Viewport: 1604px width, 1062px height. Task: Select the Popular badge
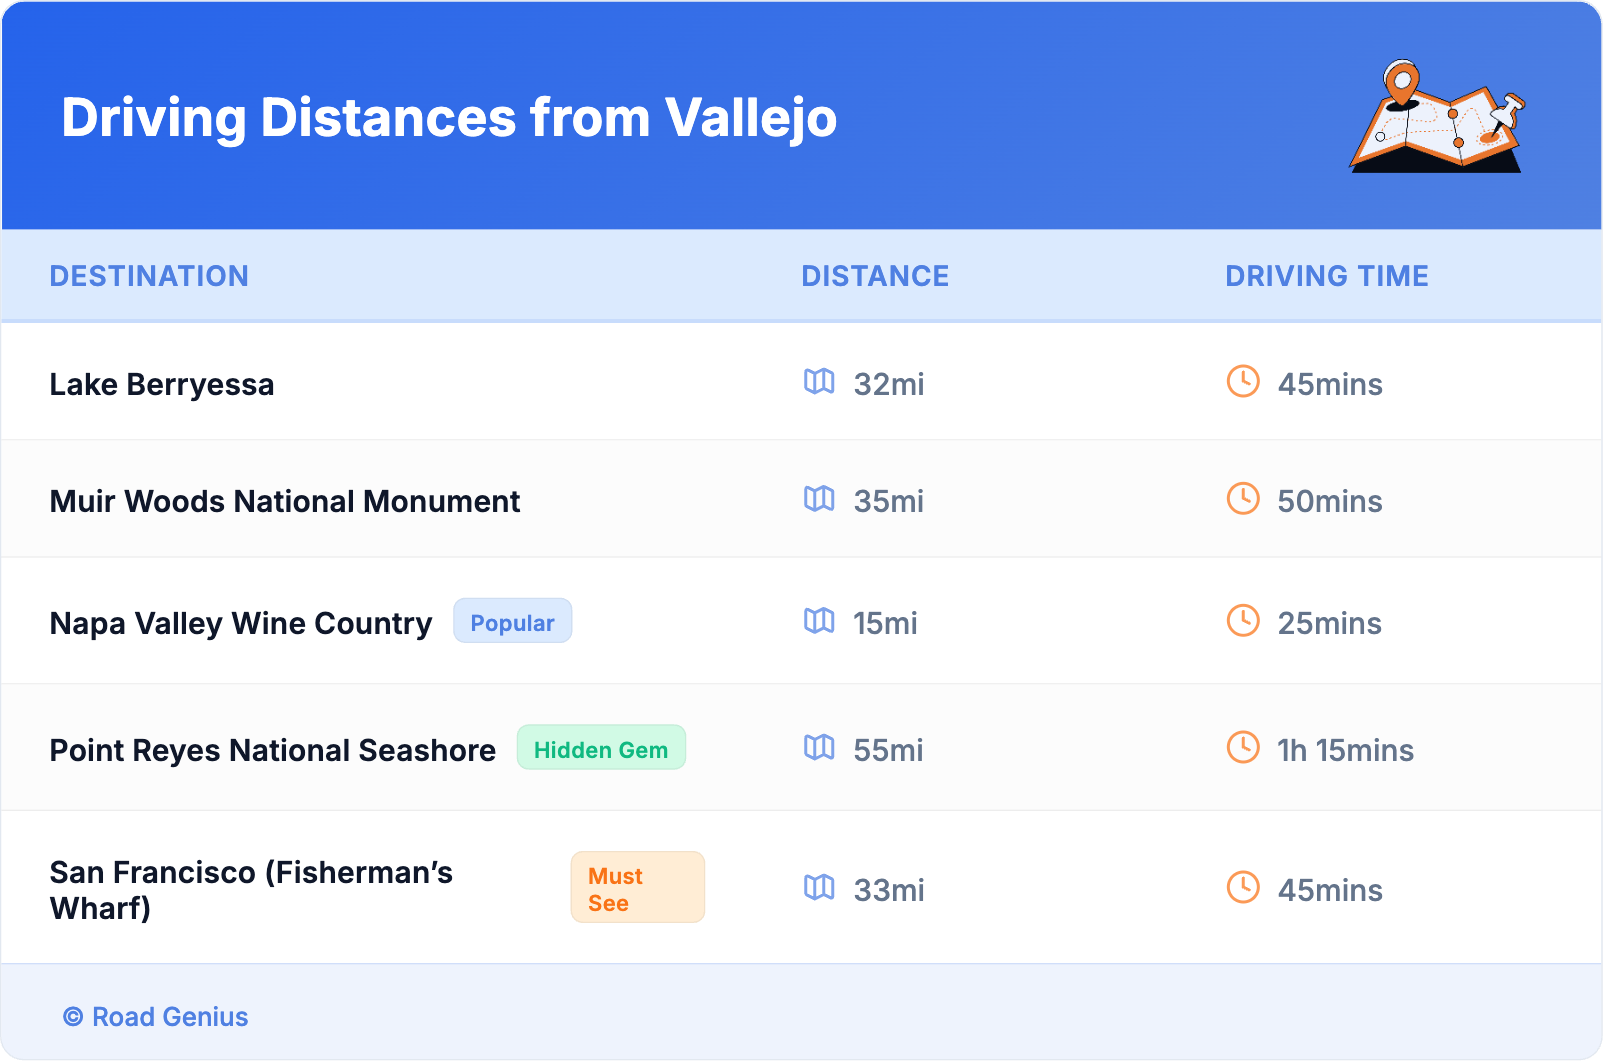click(512, 622)
